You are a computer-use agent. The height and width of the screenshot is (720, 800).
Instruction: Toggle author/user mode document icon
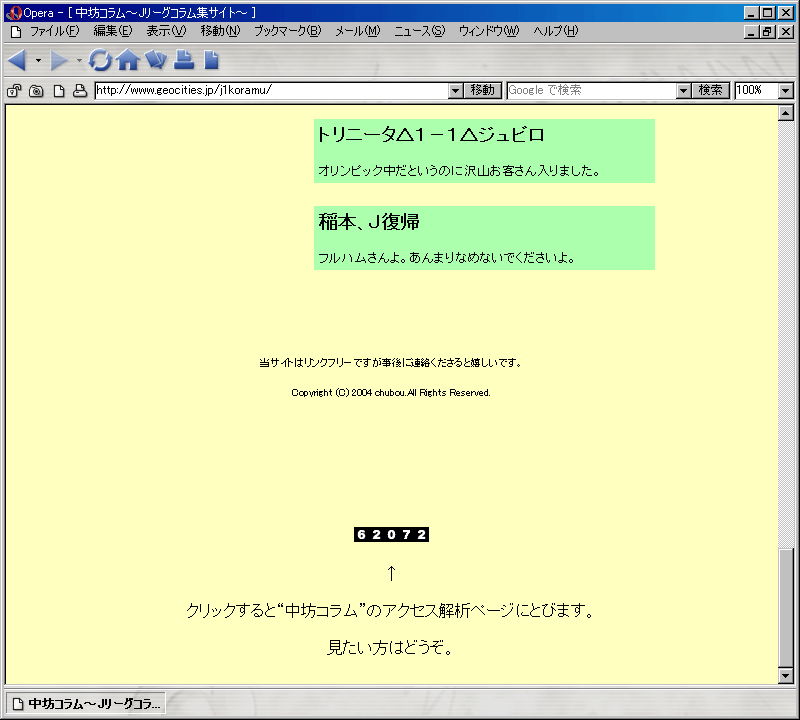59,91
